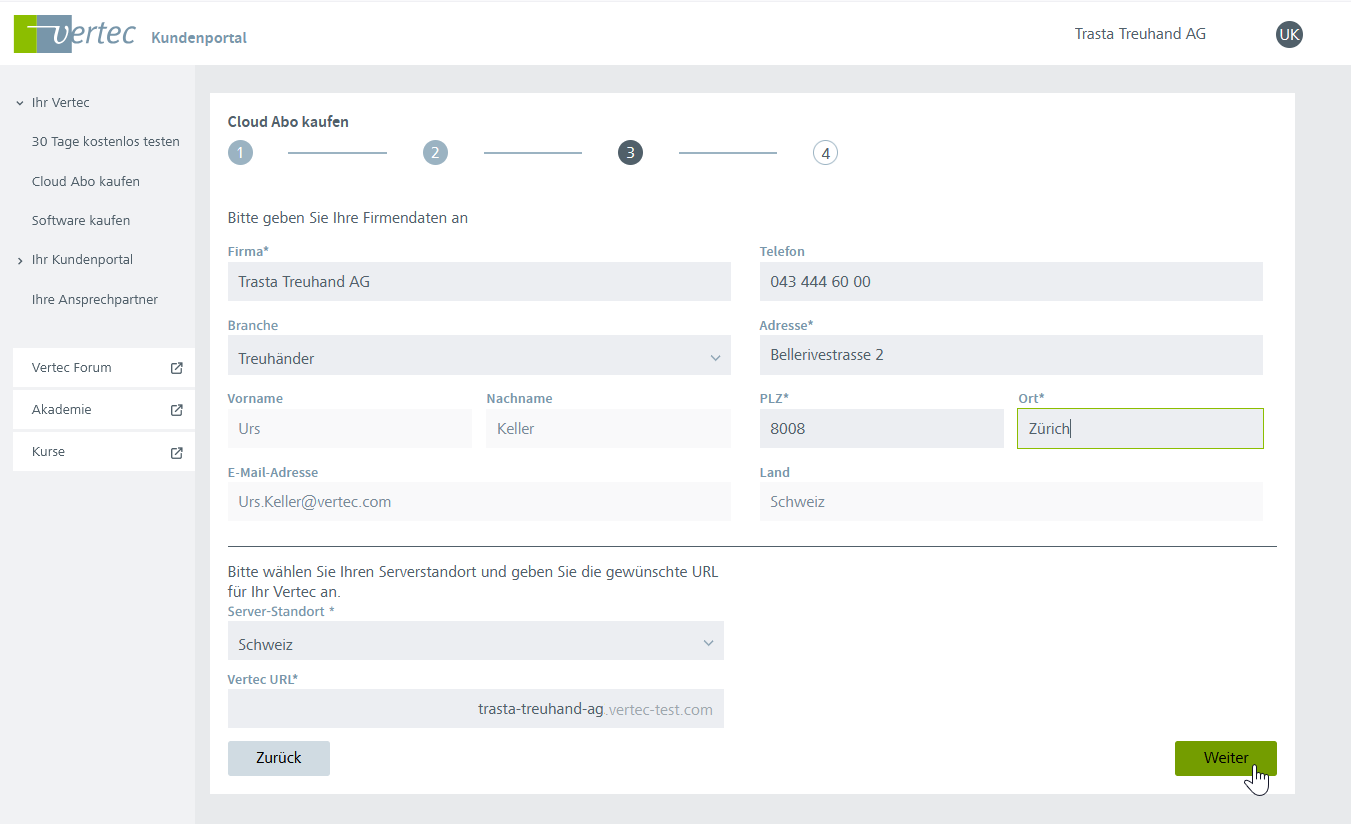Open the UK user avatar menu
This screenshot has height=824, width=1351.
click(1289, 35)
